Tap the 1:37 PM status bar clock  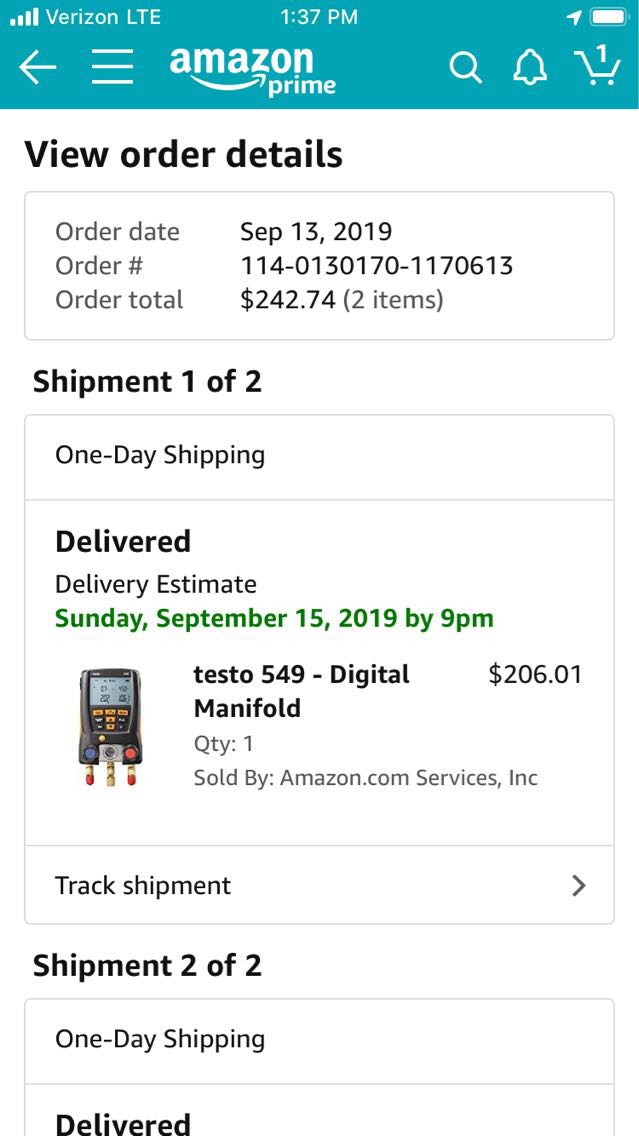tap(319, 17)
